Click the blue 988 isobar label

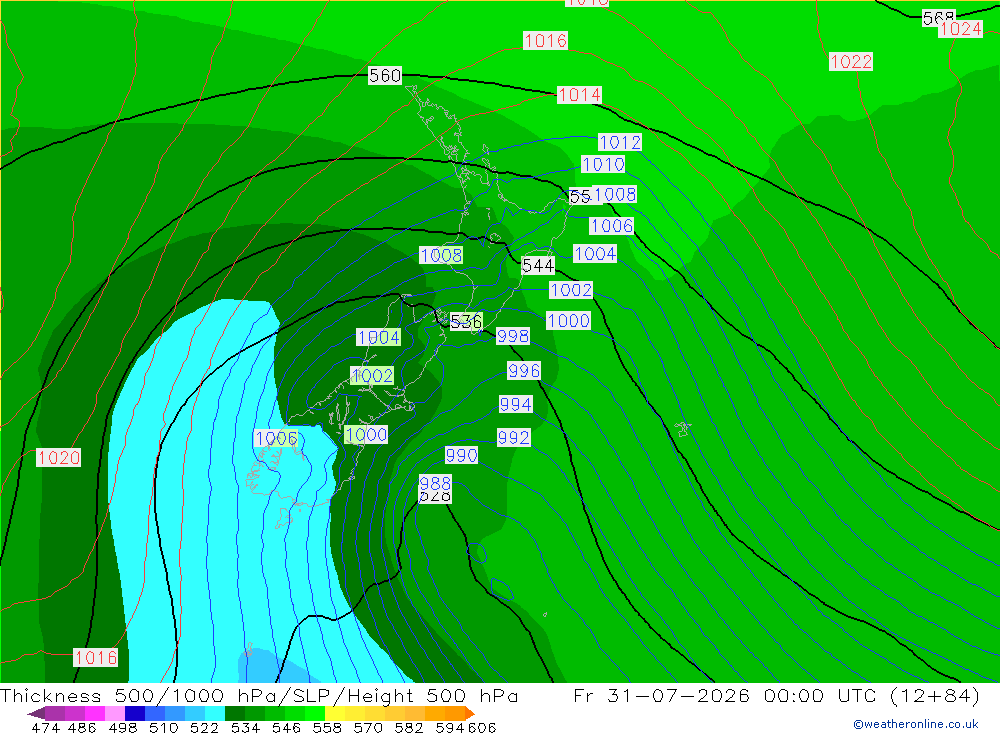435,483
